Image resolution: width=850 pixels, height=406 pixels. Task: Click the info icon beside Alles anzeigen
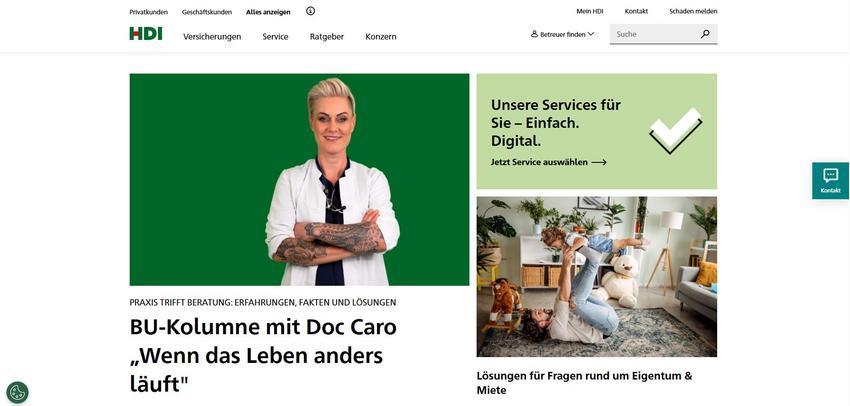310,11
